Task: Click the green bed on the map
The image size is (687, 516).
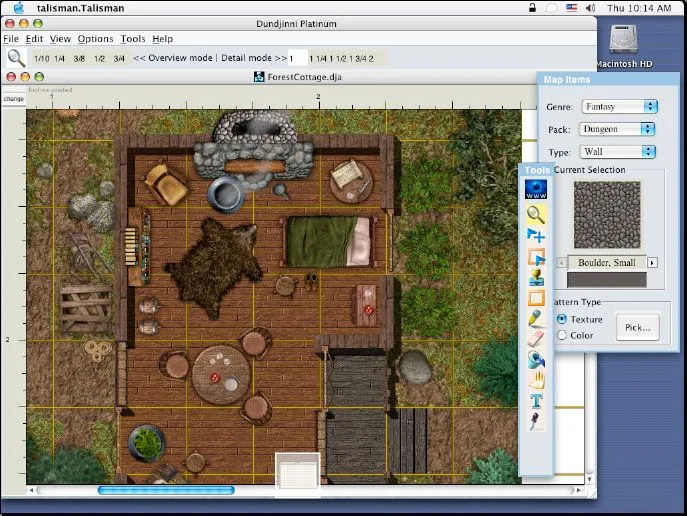Action: (x=331, y=241)
